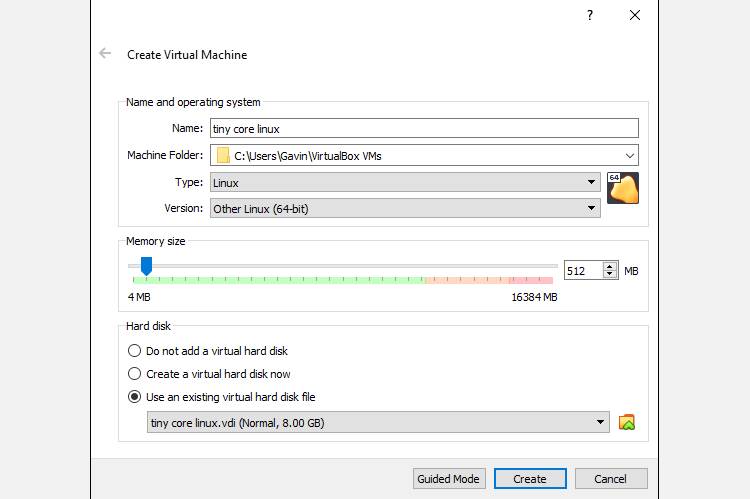Select the memory size slider handle
Viewport: 750px width, 499px height.
146,266
